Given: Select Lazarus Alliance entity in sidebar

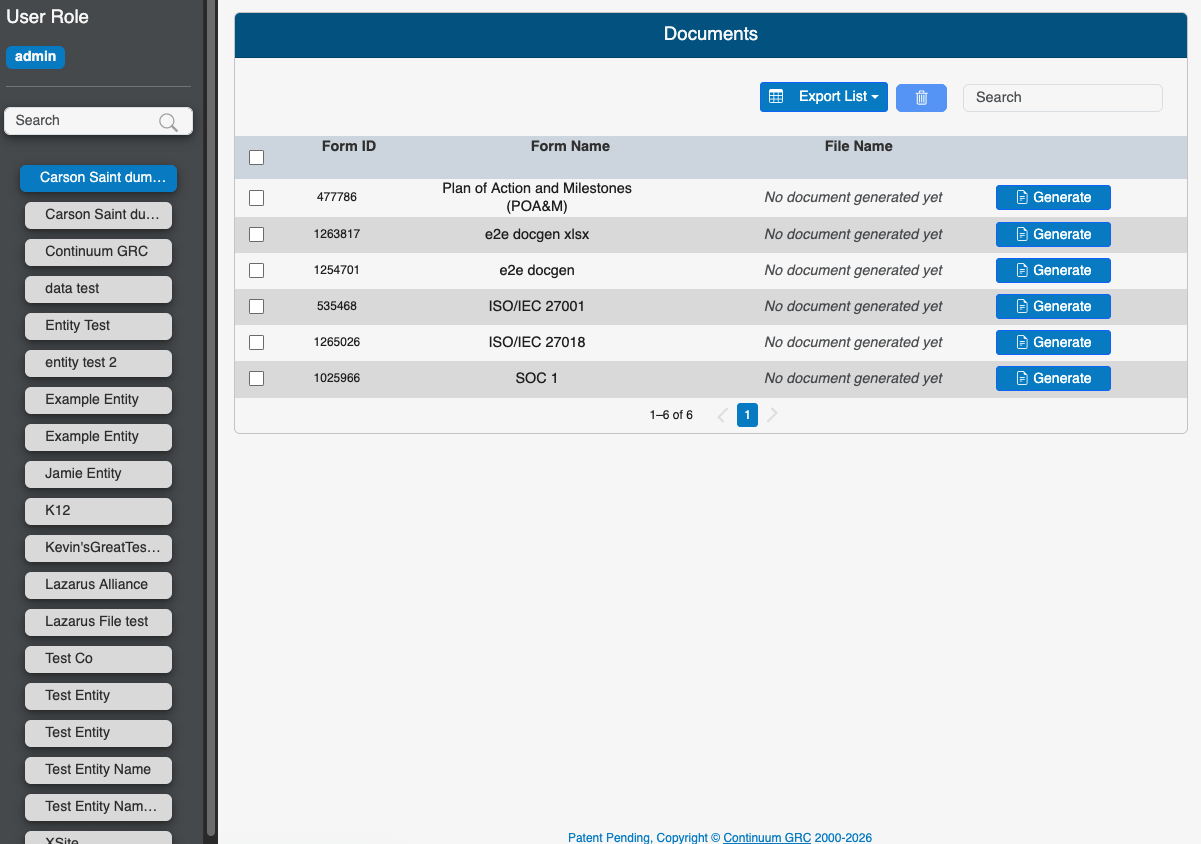Looking at the screenshot, I should point(97,585).
